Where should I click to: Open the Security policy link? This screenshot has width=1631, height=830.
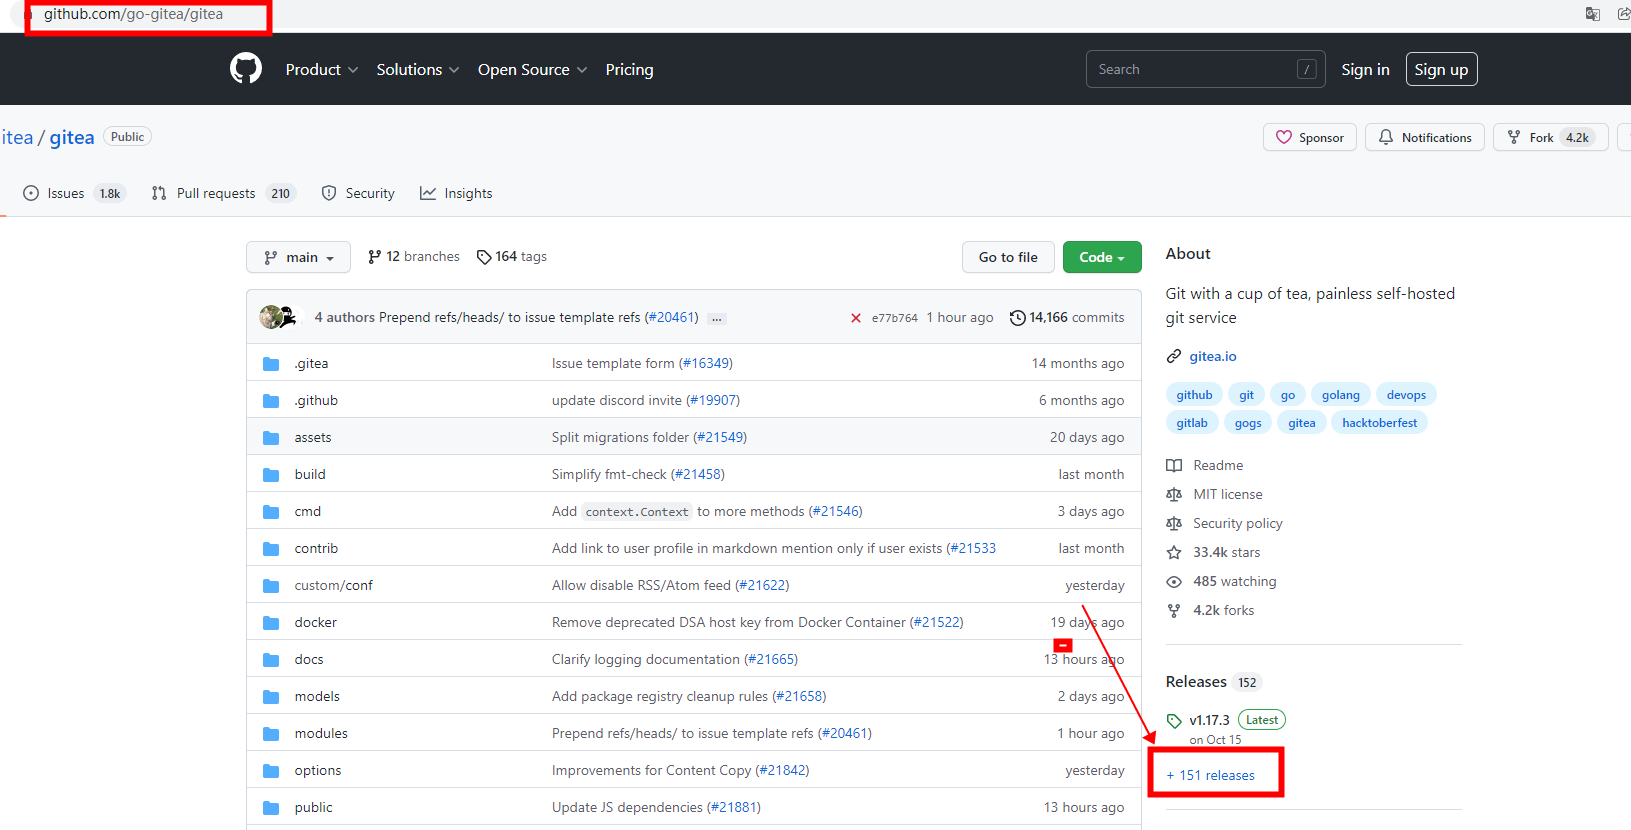(x=1238, y=523)
